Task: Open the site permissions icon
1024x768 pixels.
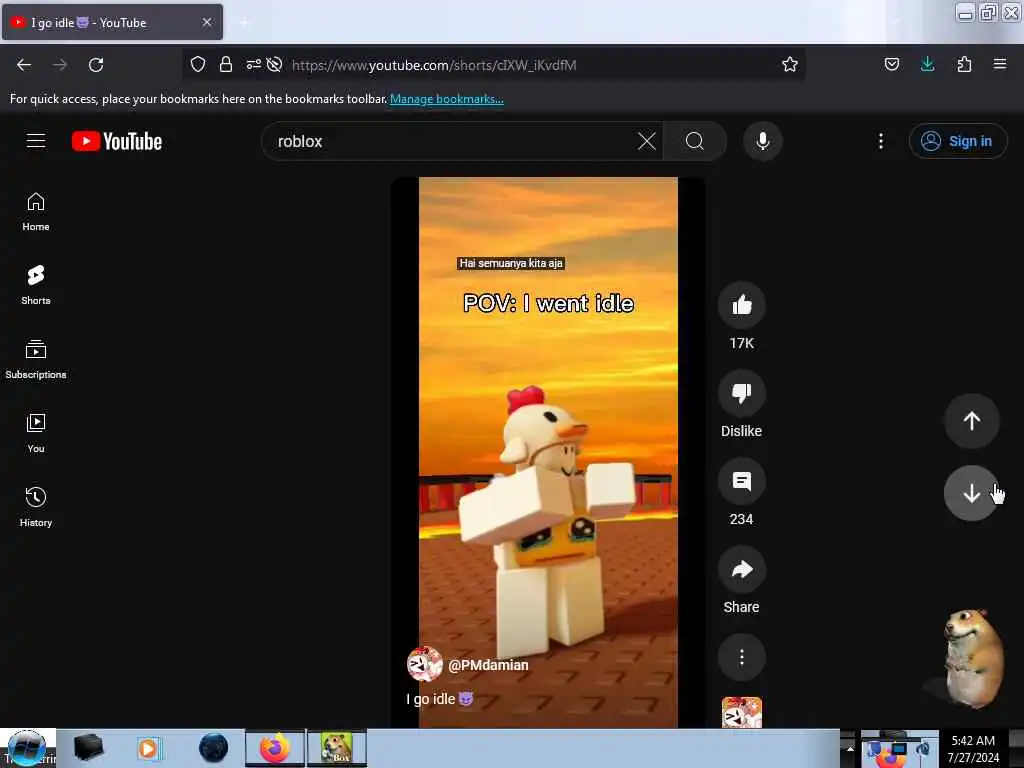Action: pos(253,64)
